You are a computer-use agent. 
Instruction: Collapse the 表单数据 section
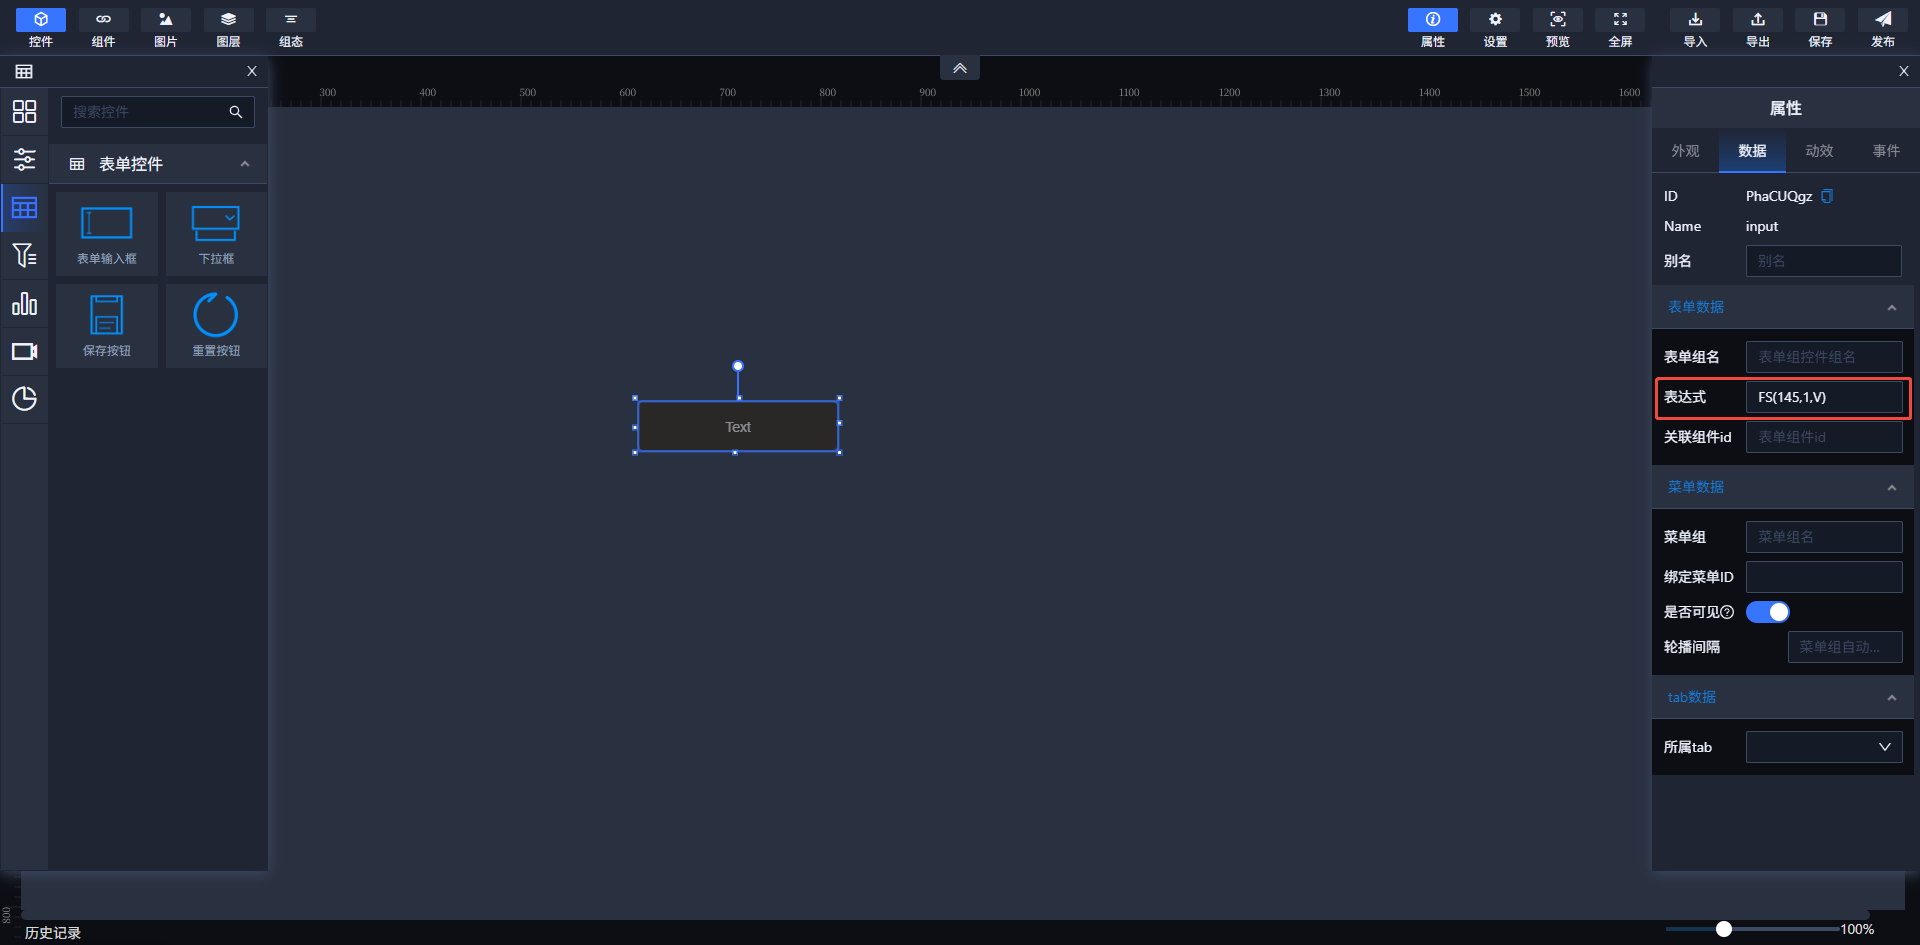point(1891,308)
